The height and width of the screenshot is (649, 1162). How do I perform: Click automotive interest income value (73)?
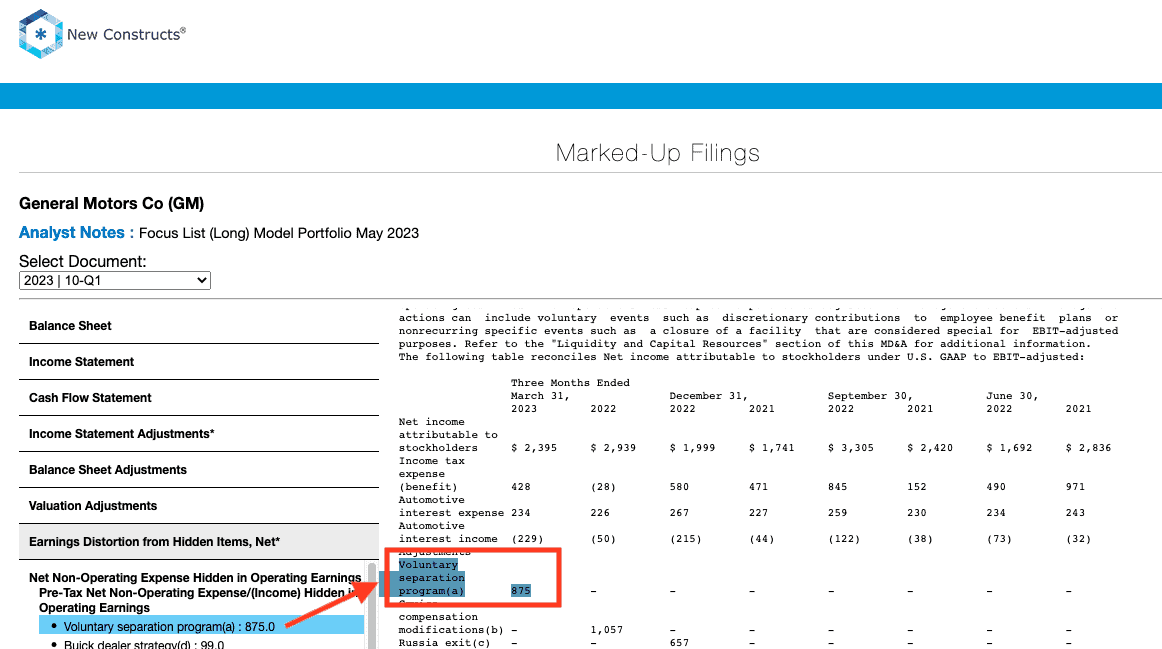click(x=1000, y=539)
